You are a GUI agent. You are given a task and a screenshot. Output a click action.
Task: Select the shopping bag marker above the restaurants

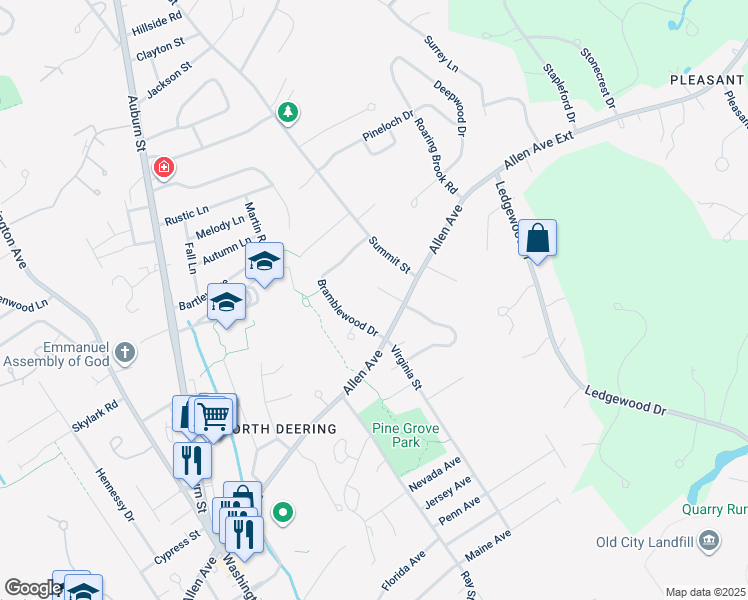click(242, 494)
